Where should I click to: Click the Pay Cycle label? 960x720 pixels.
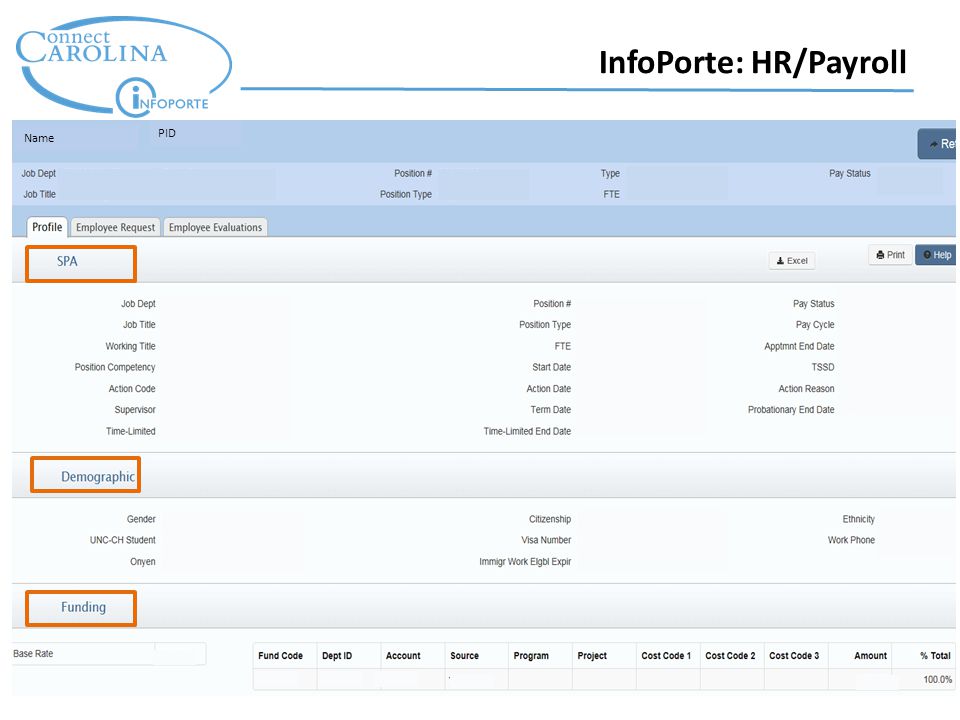[815, 325]
